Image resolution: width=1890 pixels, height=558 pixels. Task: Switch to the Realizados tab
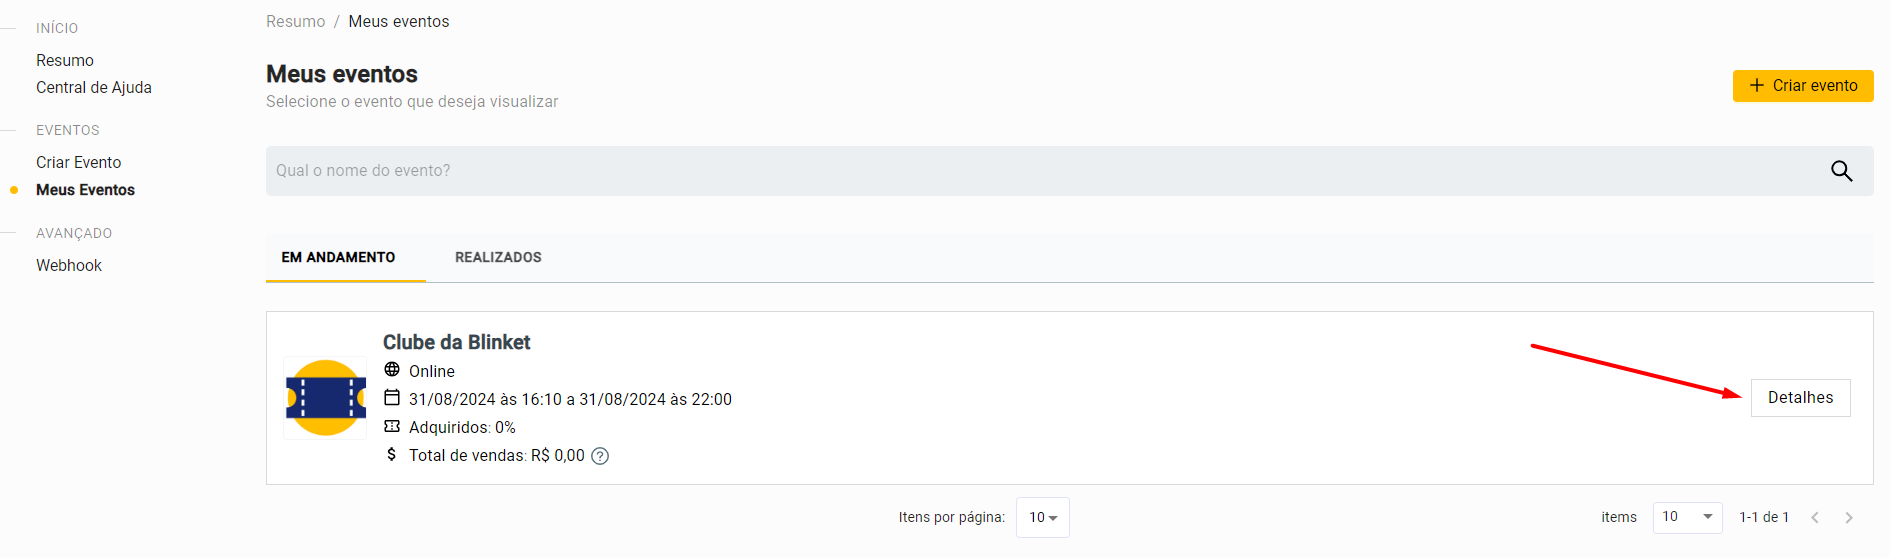498,257
